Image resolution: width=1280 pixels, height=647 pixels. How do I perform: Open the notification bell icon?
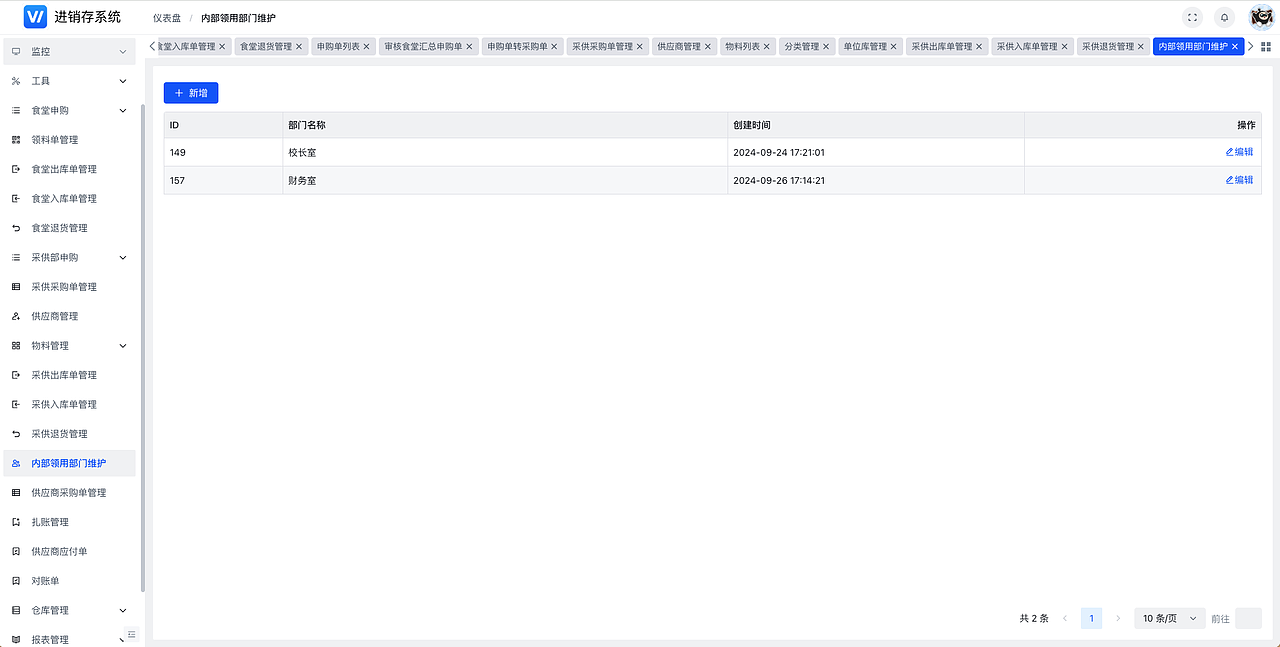pyautogui.click(x=1224, y=17)
